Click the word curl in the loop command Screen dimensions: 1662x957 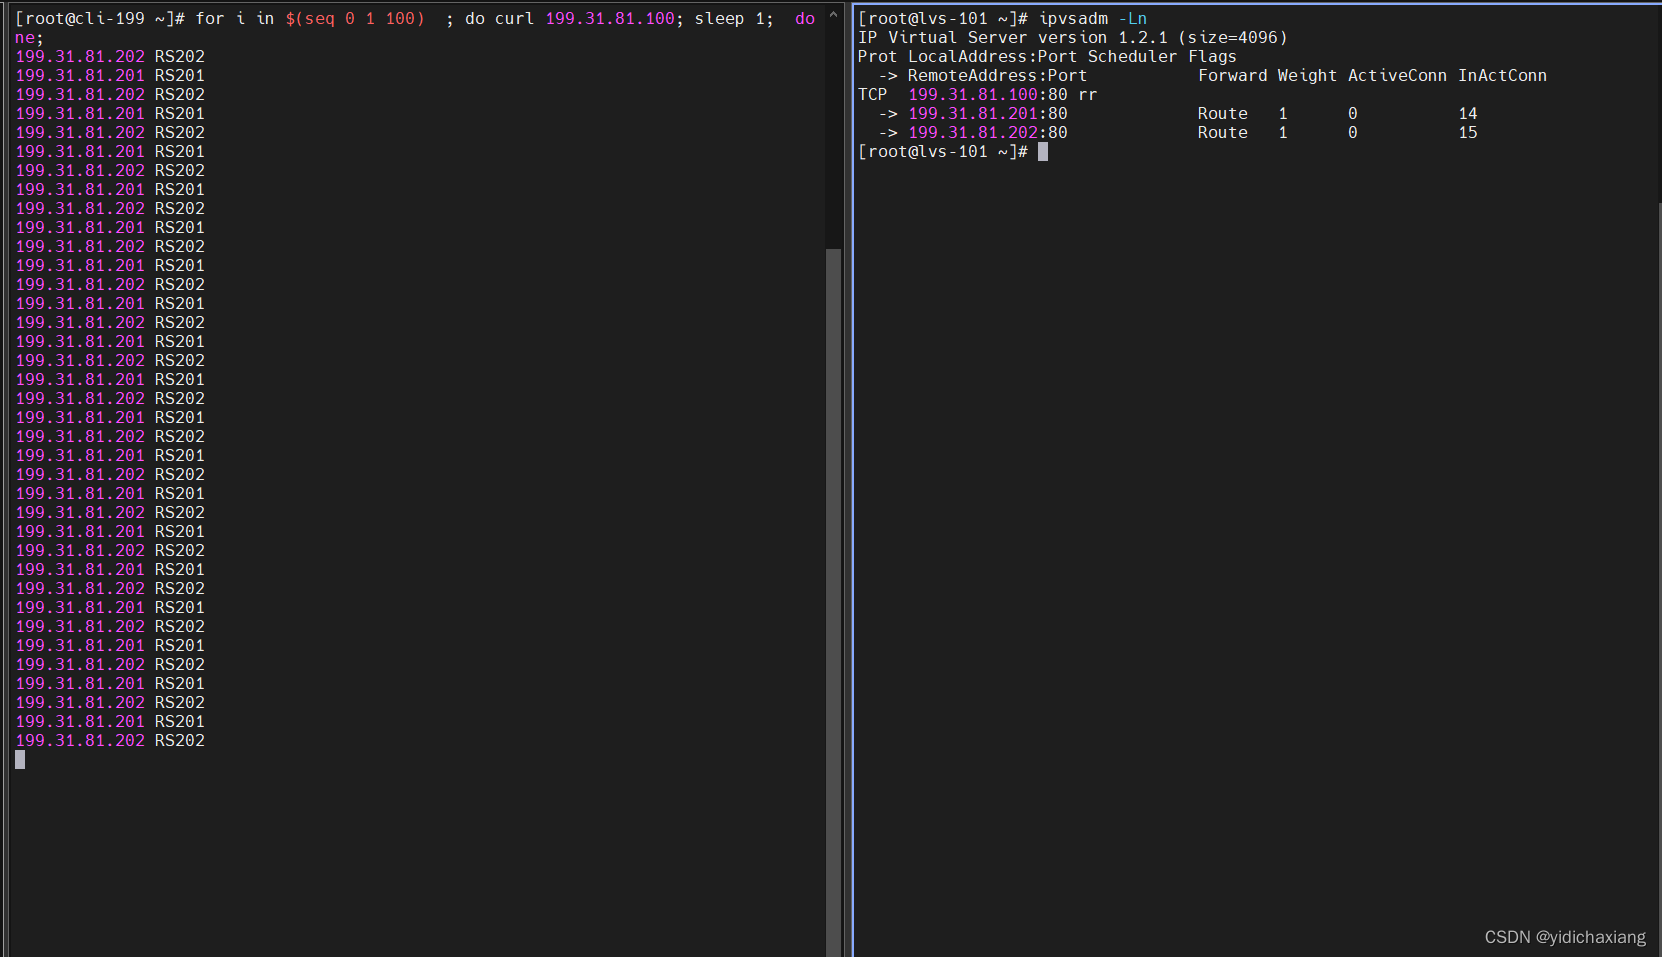[515, 19]
